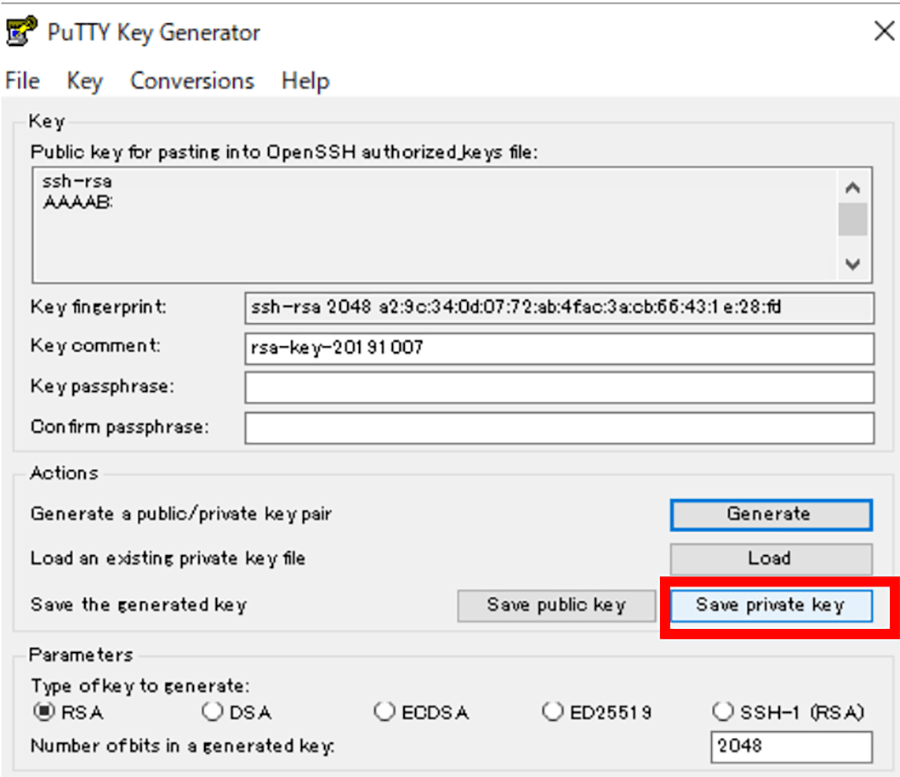Image resolution: width=900 pixels, height=777 pixels.
Task: Focus the Confirm passphrase field
Action: [x=559, y=428]
